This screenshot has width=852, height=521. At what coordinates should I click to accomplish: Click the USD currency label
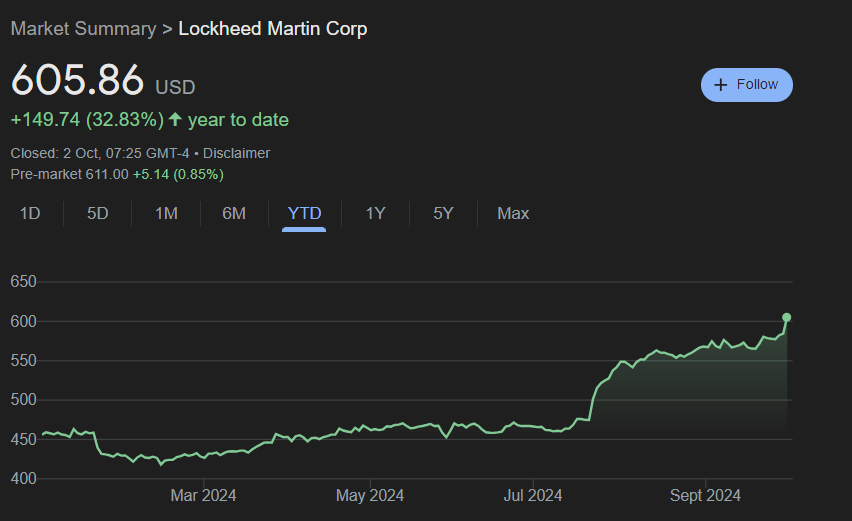[x=175, y=87]
